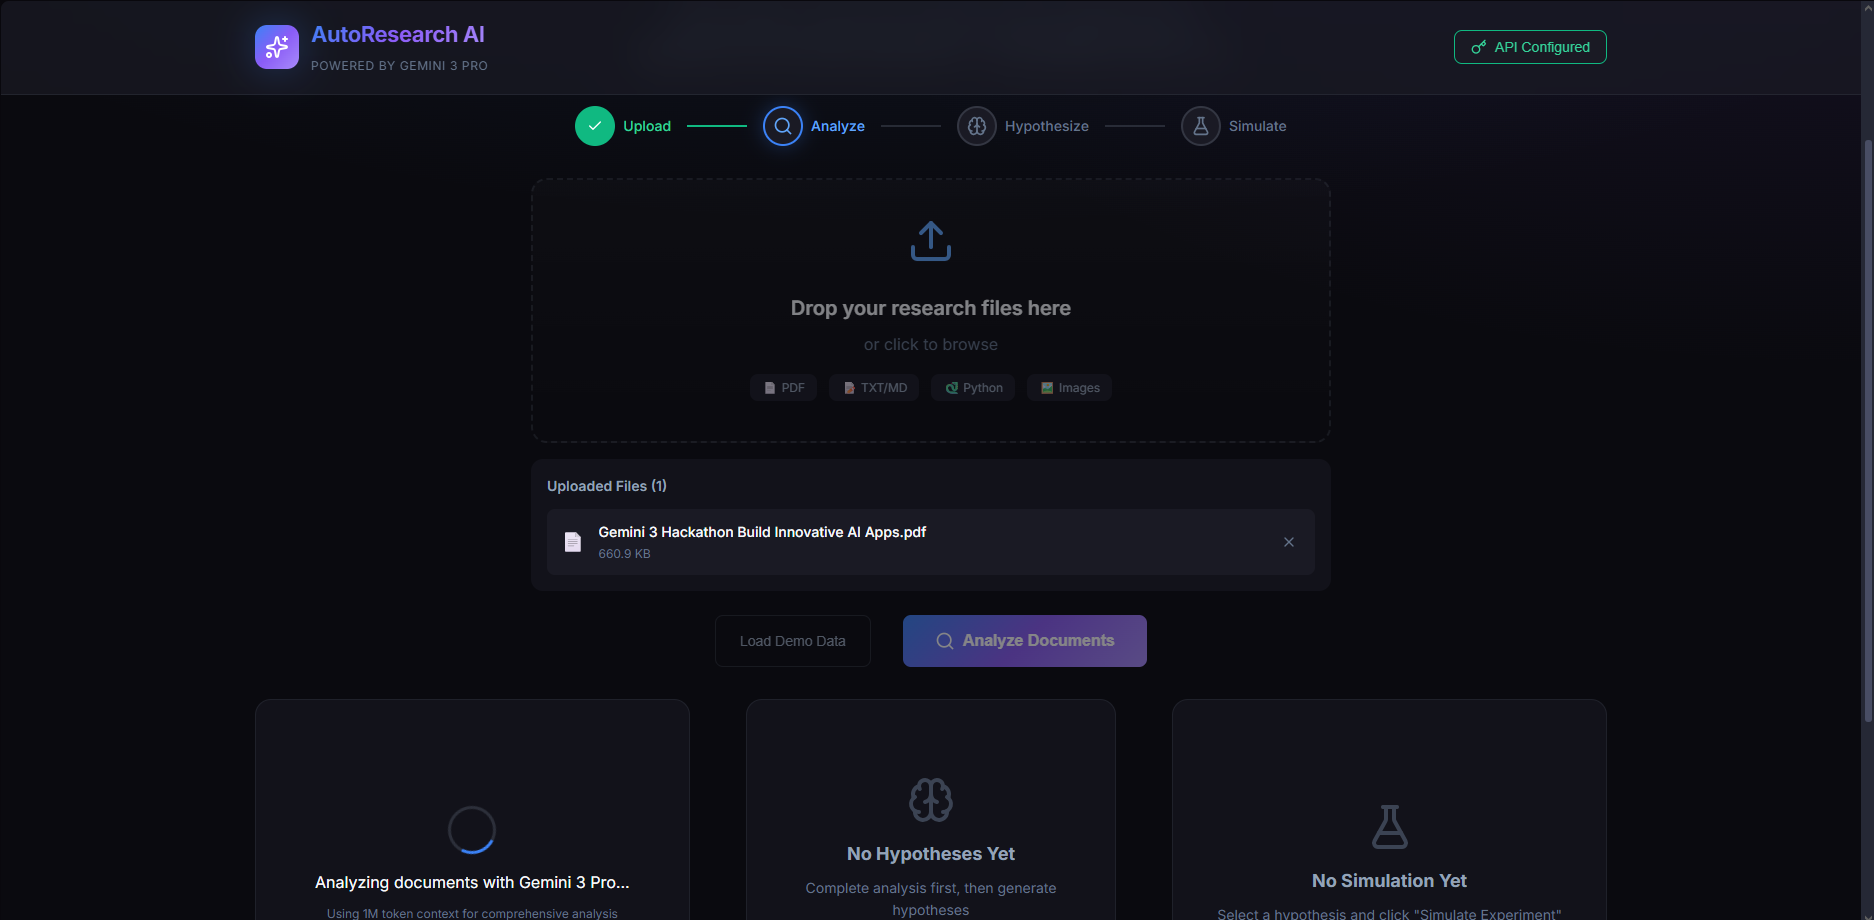1874x920 pixels.
Task: Click the 'POWERED BY GEMINI 3 PRO' subtitle
Action: pyautogui.click(x=399, y=66)
